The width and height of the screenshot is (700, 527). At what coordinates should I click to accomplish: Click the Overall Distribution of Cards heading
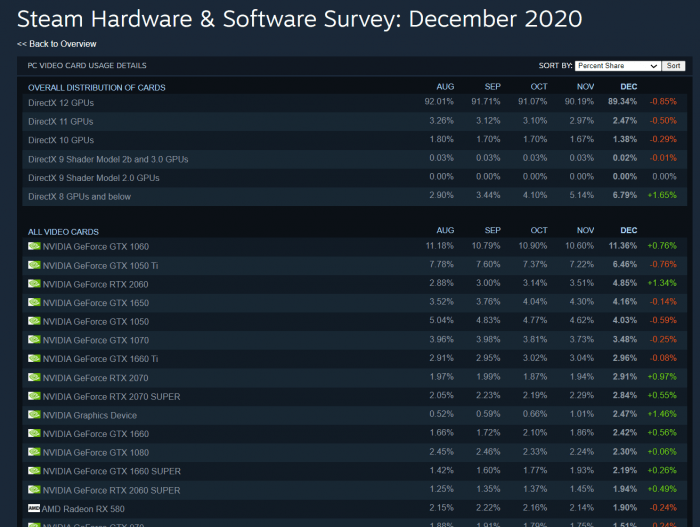tap(96, 88)
